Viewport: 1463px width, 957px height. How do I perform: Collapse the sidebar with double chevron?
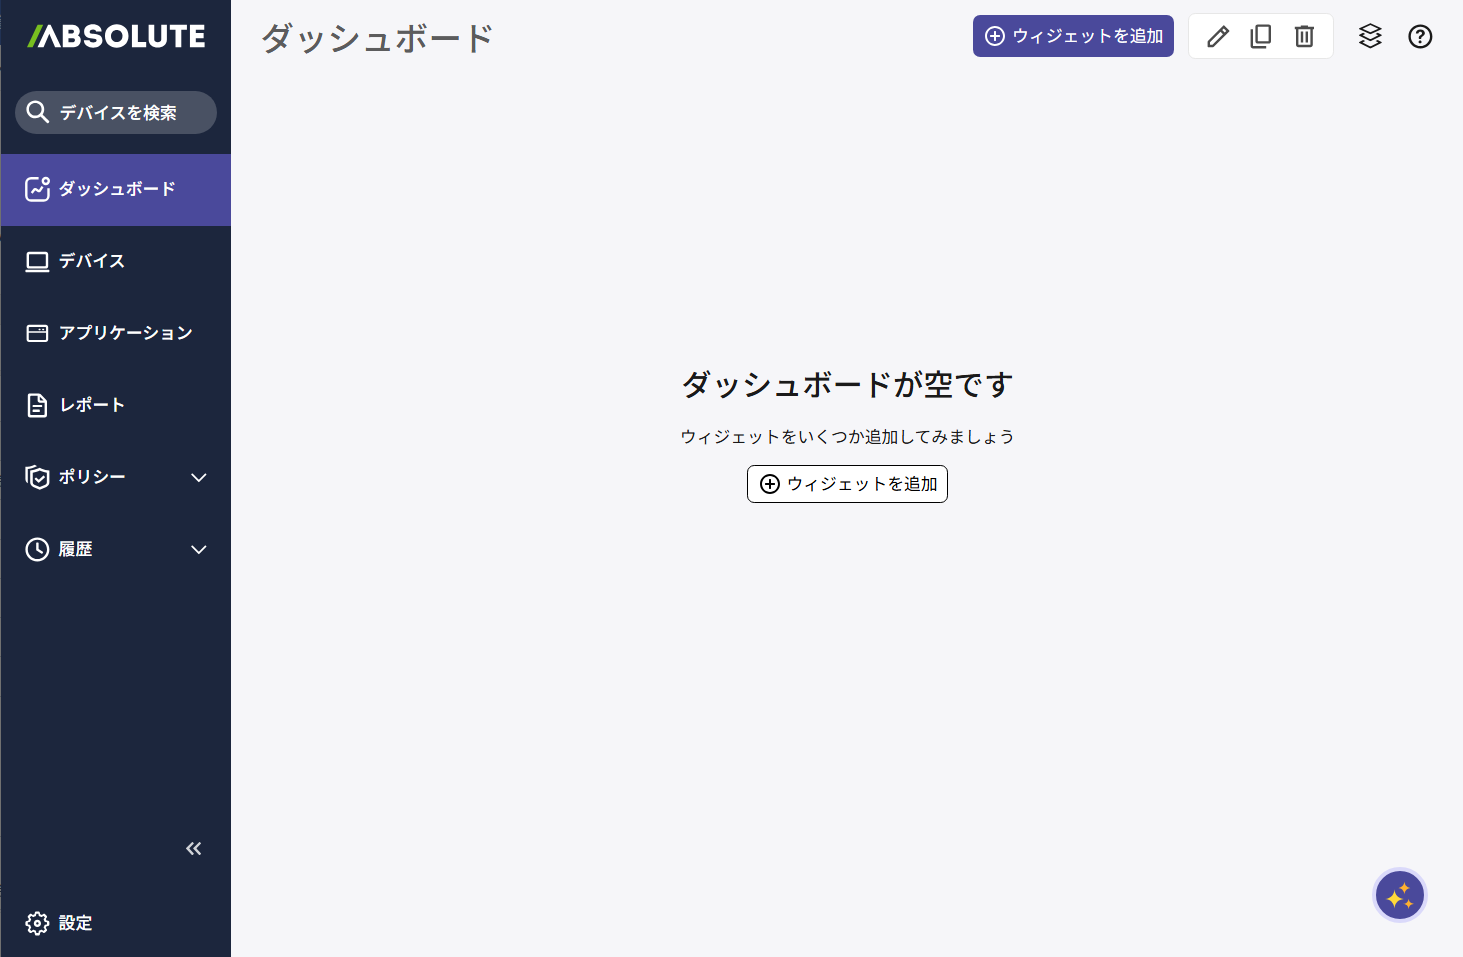(194, 849)
